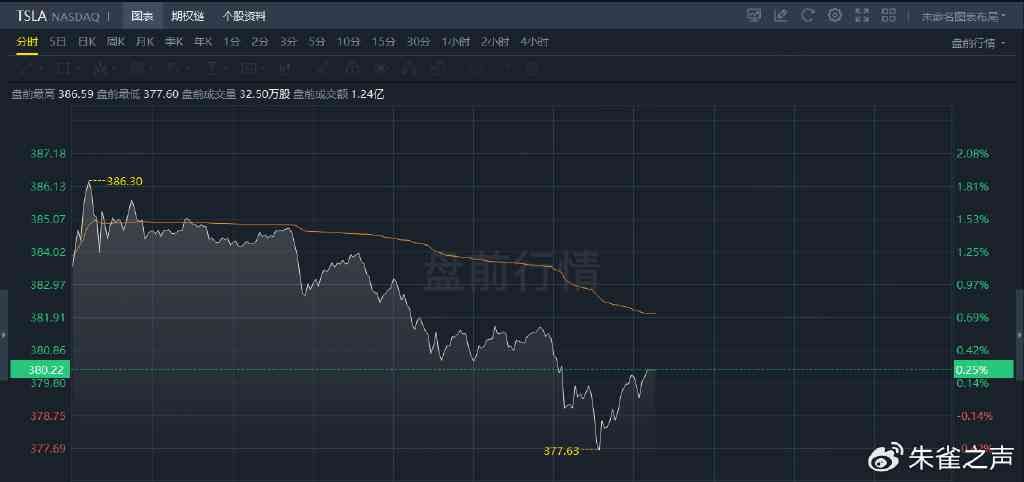Set the interval to 15分

coord(383,42)
